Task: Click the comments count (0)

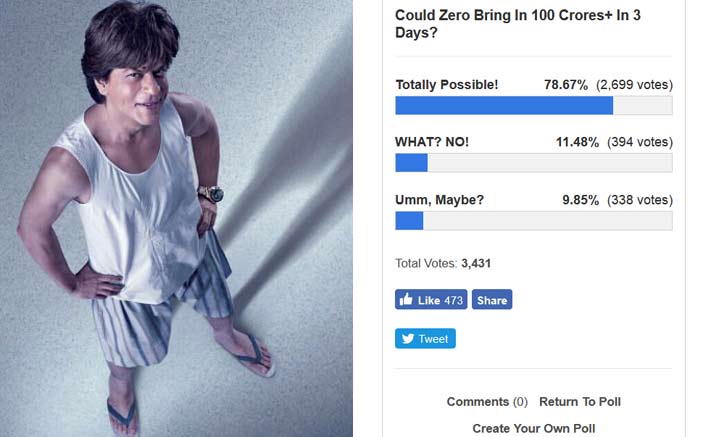Action: click(x=520, y=401)
